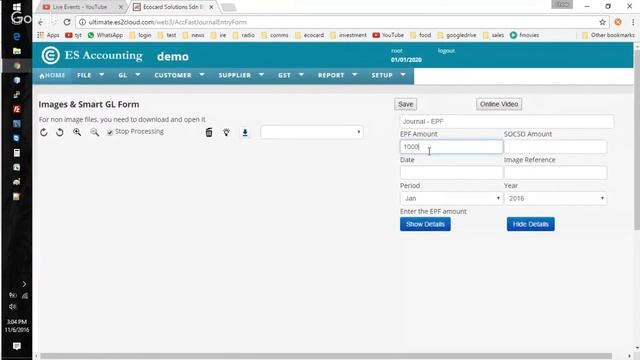Open YouTube bookmark
This screenshot has width=640, height=360.
388,35
